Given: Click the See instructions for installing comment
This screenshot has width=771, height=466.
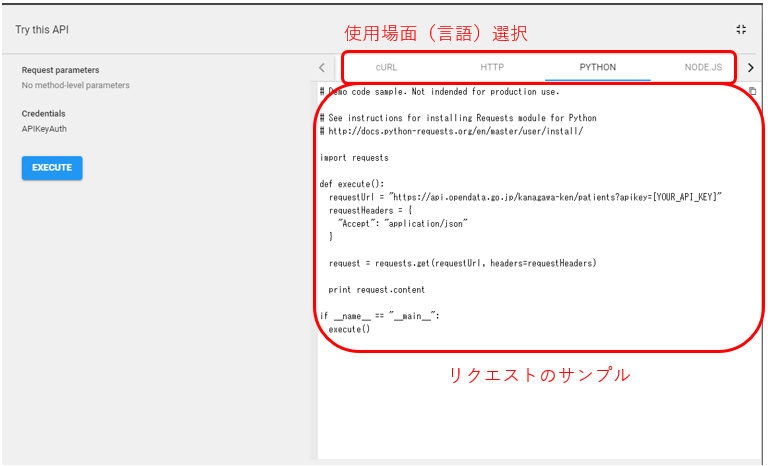Looking at the screenshot, I should click(458, 118).
